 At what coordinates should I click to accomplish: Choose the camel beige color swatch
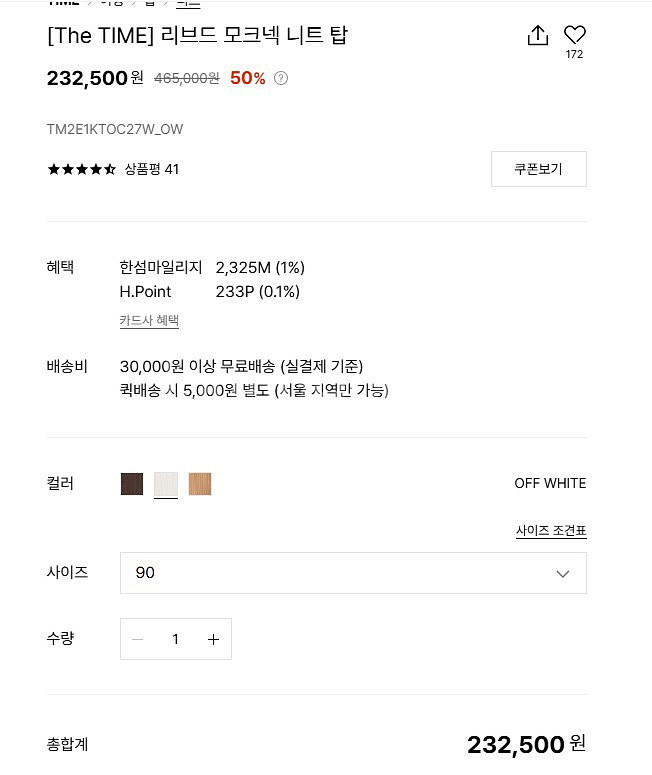[x=200, y=484]
